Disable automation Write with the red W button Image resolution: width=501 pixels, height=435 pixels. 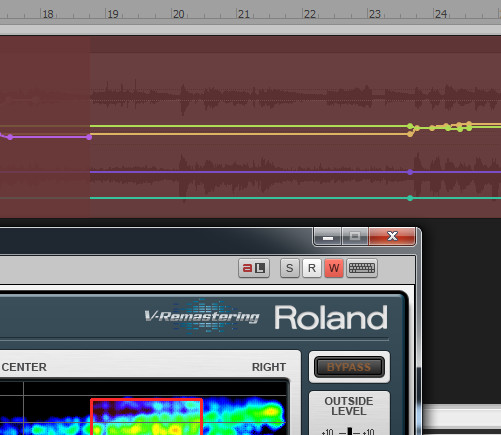(334, 268)
